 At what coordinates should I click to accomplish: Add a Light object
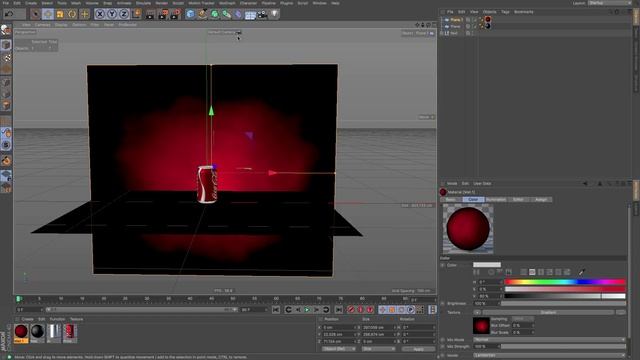pyautogui.click(x=275, y=14)
